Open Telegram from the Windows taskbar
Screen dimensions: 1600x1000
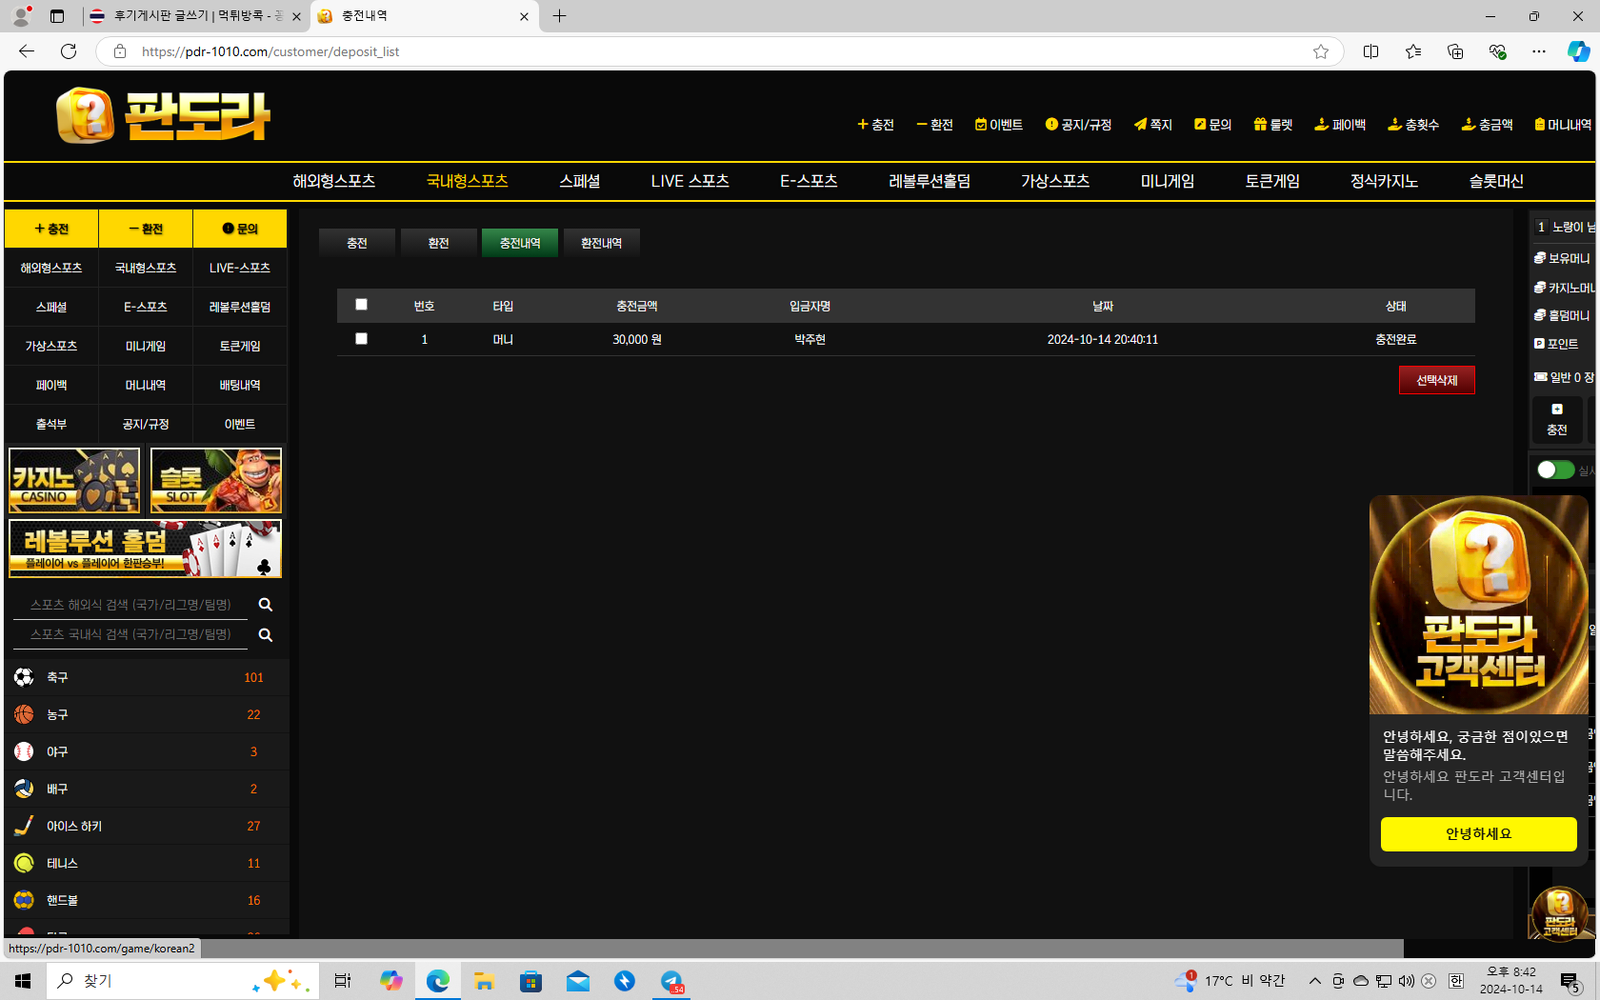[x=672, y=981]
